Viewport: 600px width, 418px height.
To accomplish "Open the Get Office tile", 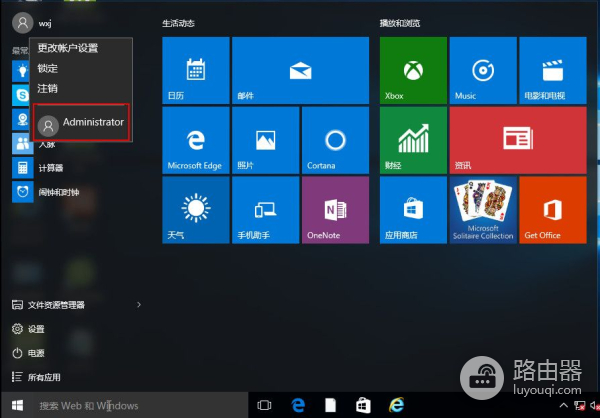I will (x=552, y=210).
